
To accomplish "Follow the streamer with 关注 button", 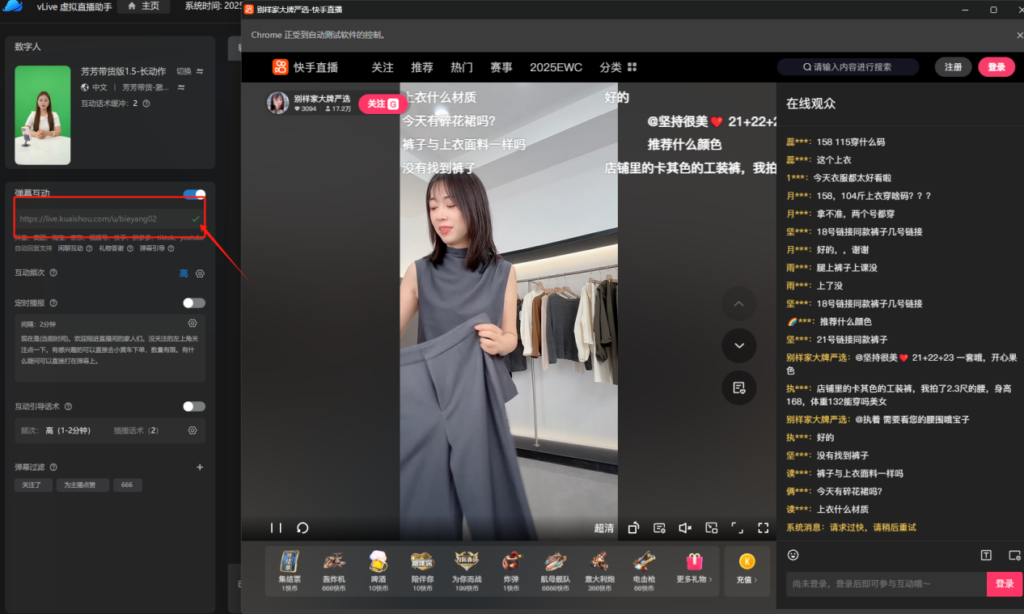I will click(x=382, y=104).
